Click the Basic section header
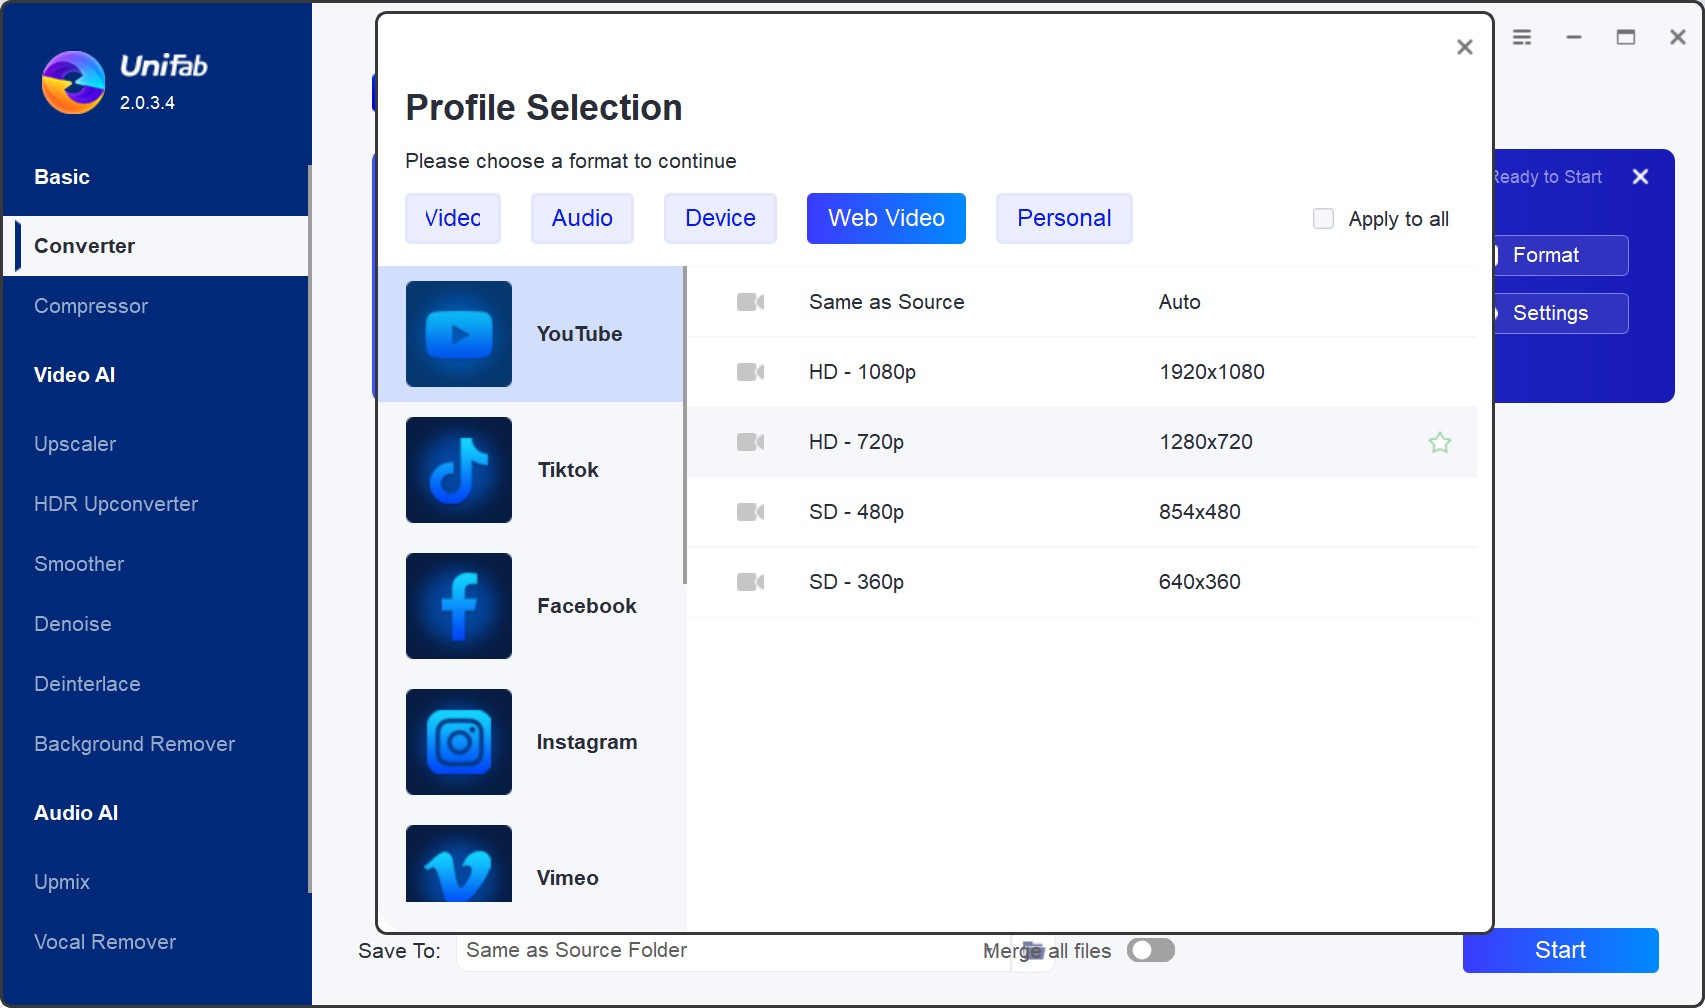The image size is (1705, 1008). pyautogui.click(x=62, y=177)
